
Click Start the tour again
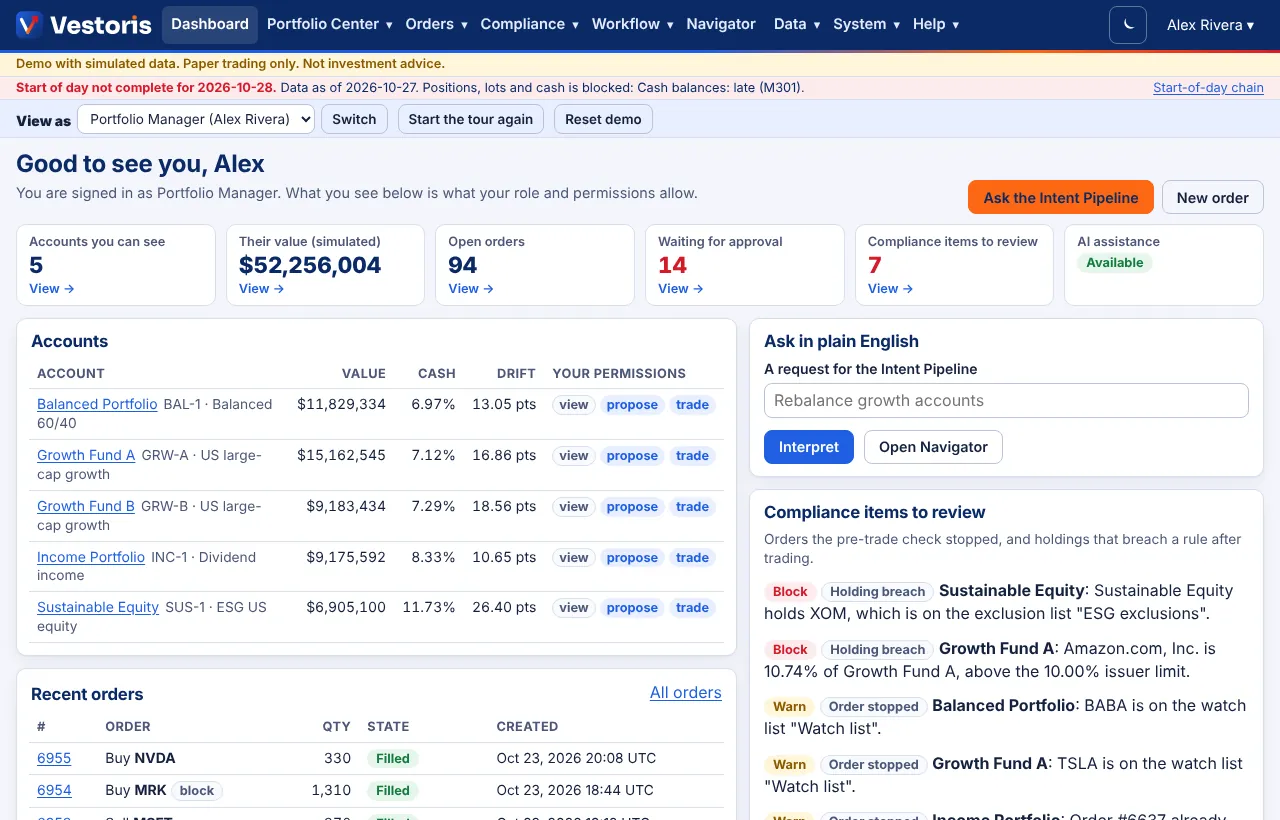(x=471, y=119)
